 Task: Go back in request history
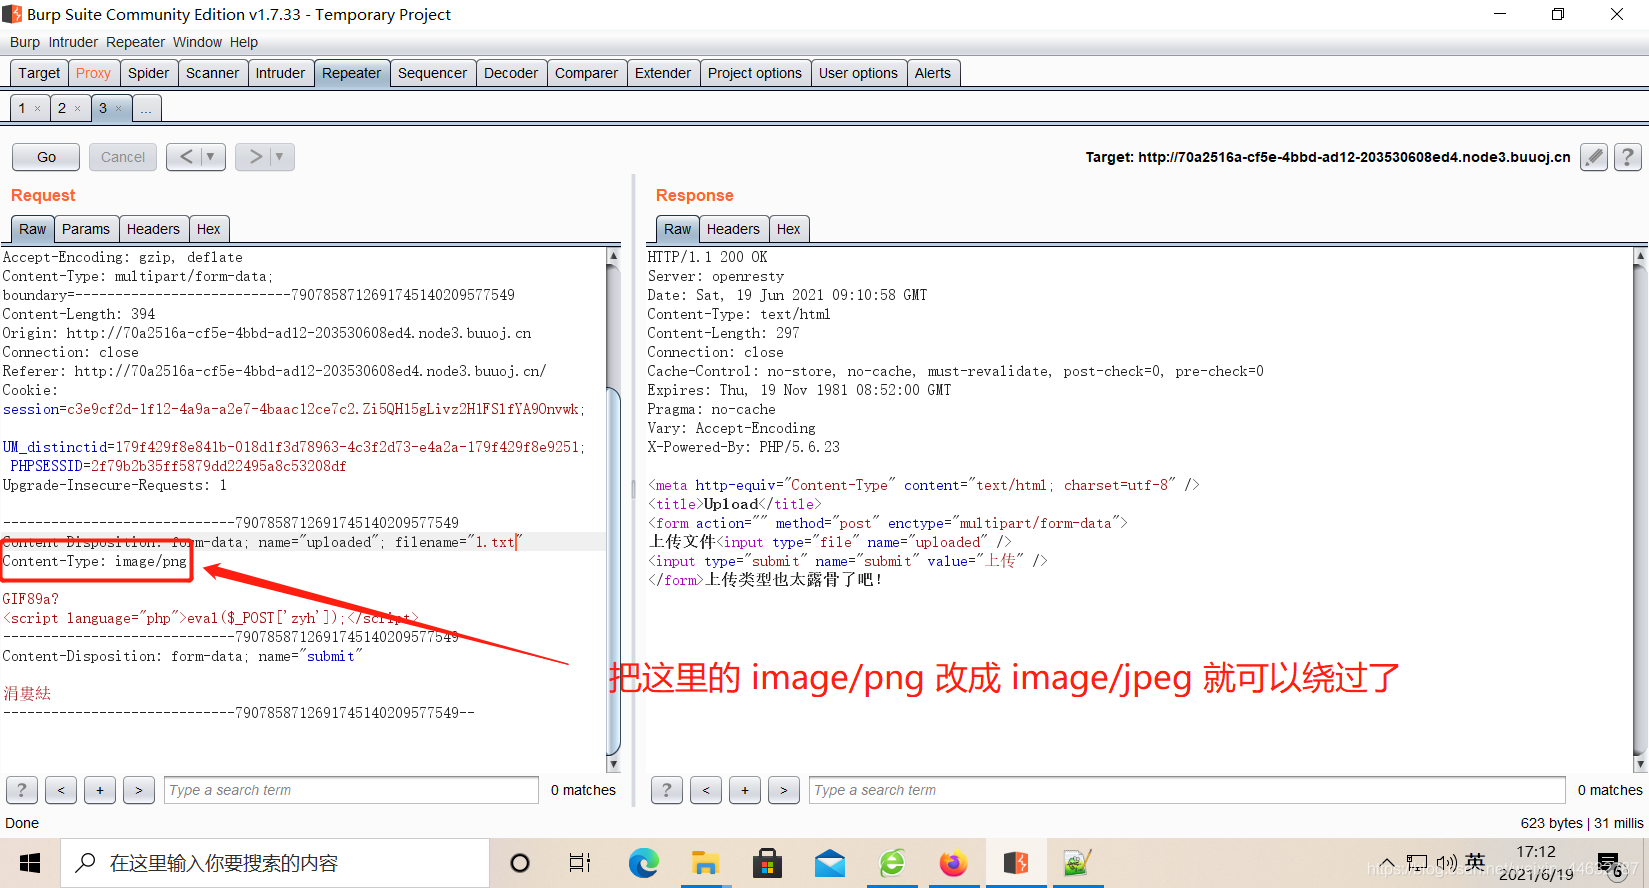point(186,157)
